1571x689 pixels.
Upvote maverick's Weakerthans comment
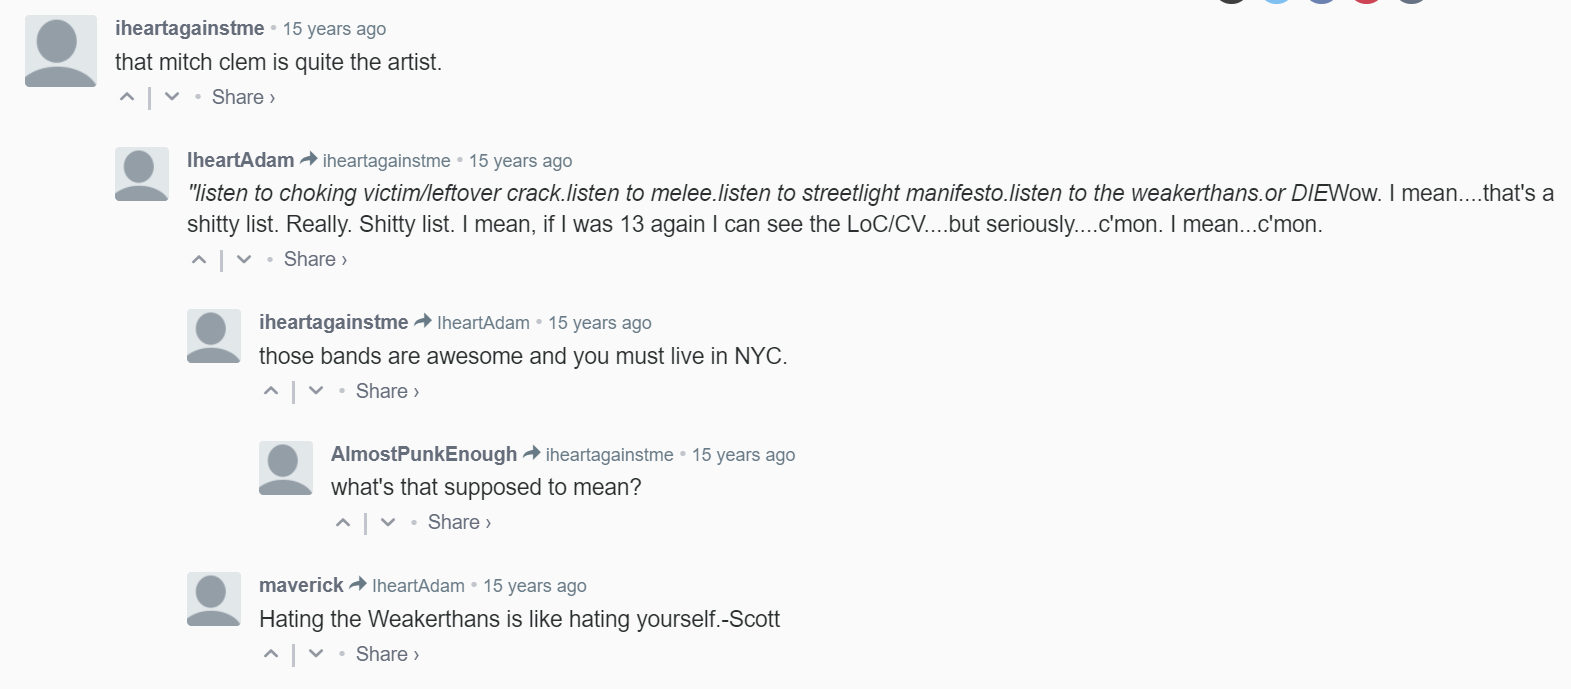tap(271, 654)
